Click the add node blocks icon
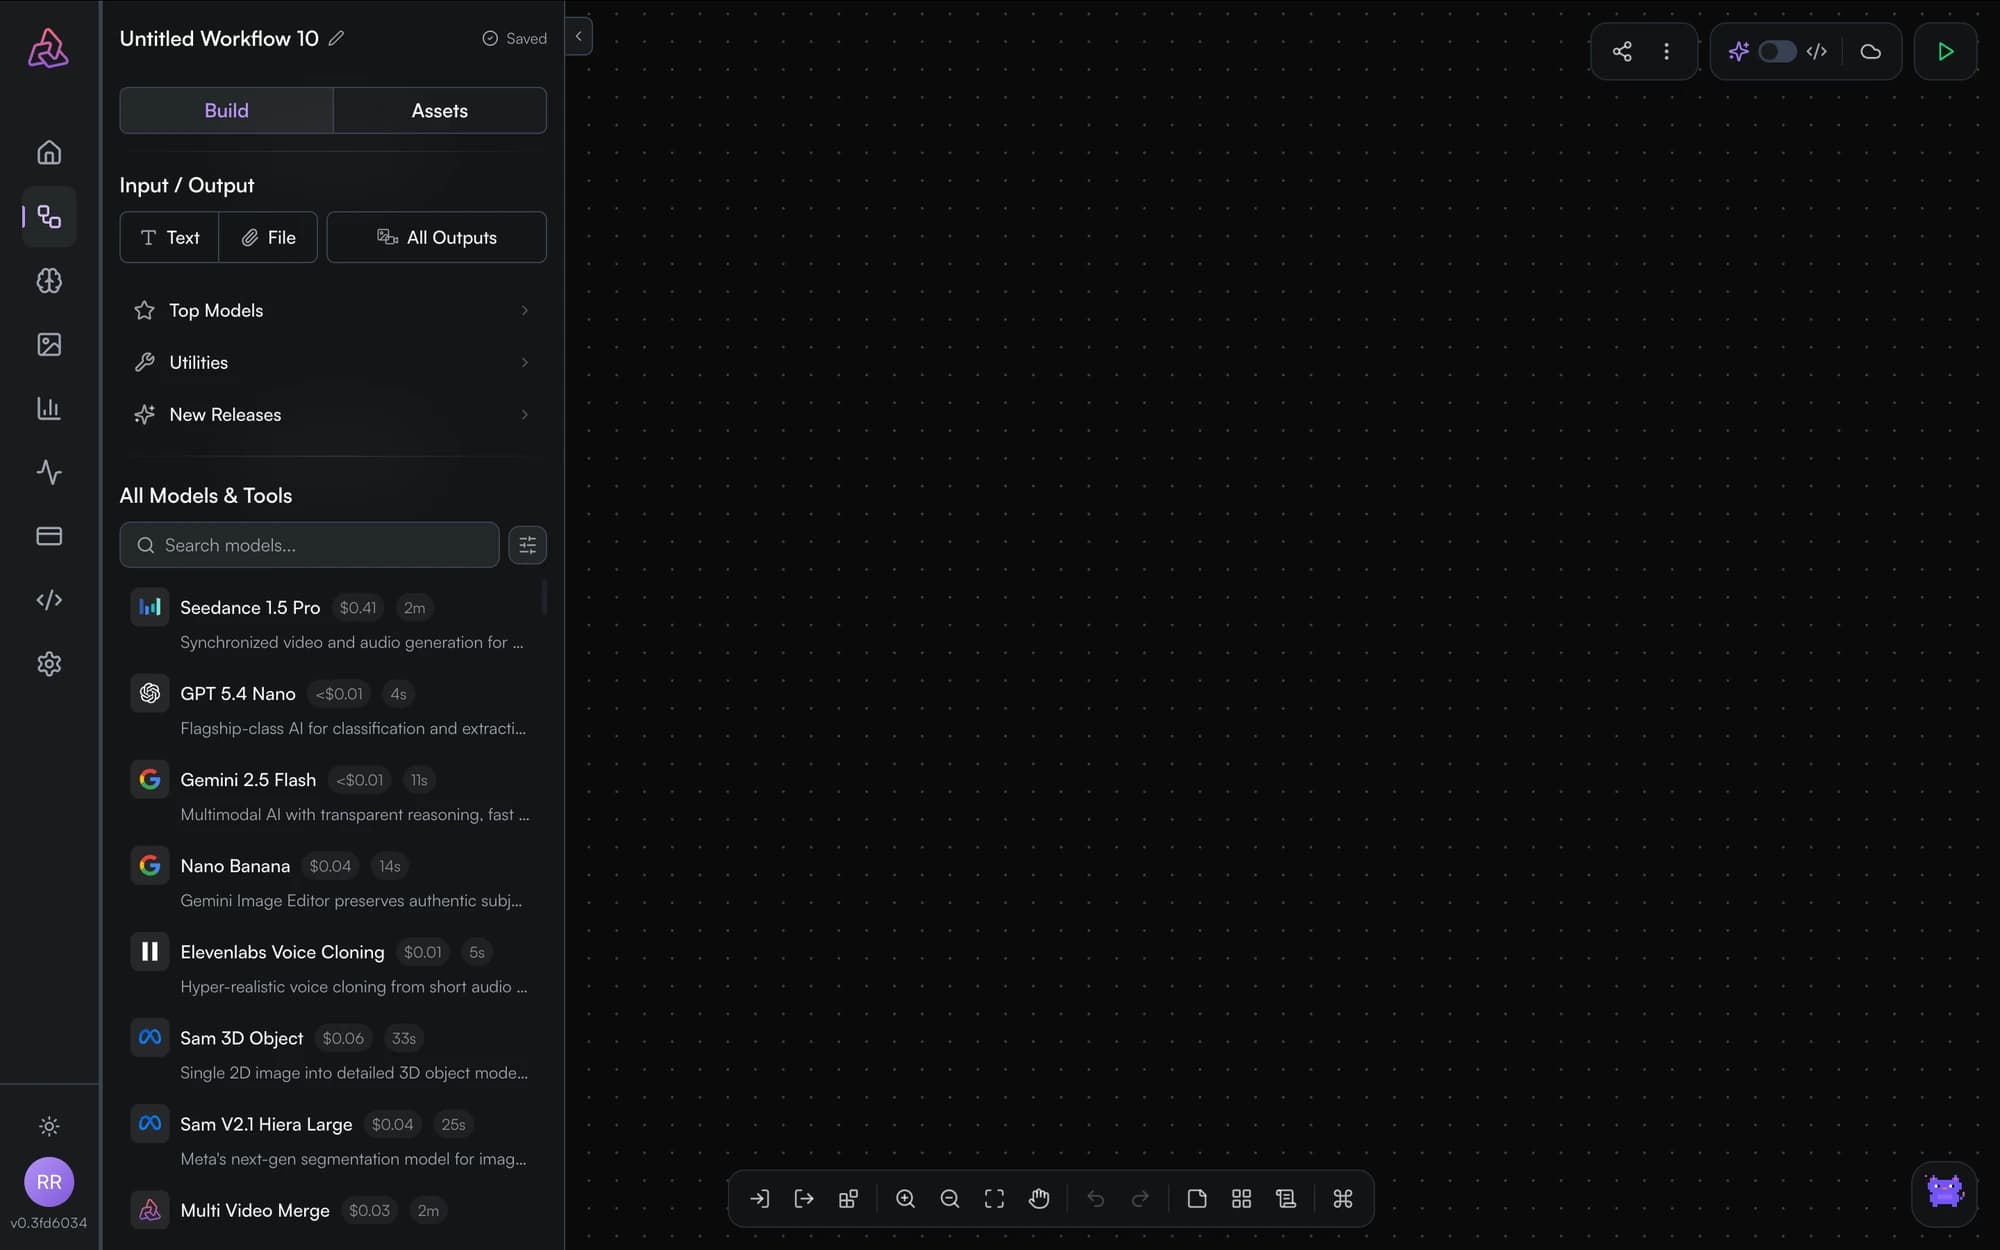The image size is (2000, 1250). (x=848, y=1198)
